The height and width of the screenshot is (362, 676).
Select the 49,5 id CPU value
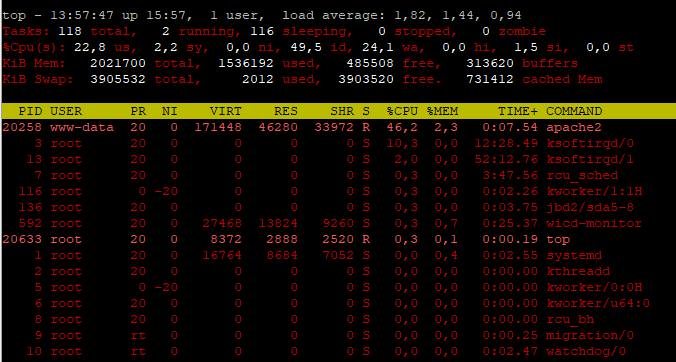point(306,48)
